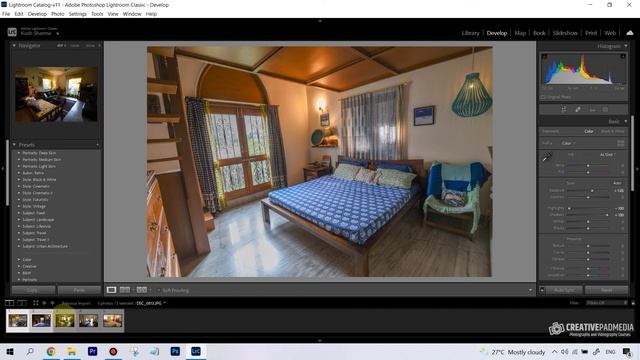This screenshot has height=360, width=640.
Task: Open the Settings menu
Action: [78, 14]
